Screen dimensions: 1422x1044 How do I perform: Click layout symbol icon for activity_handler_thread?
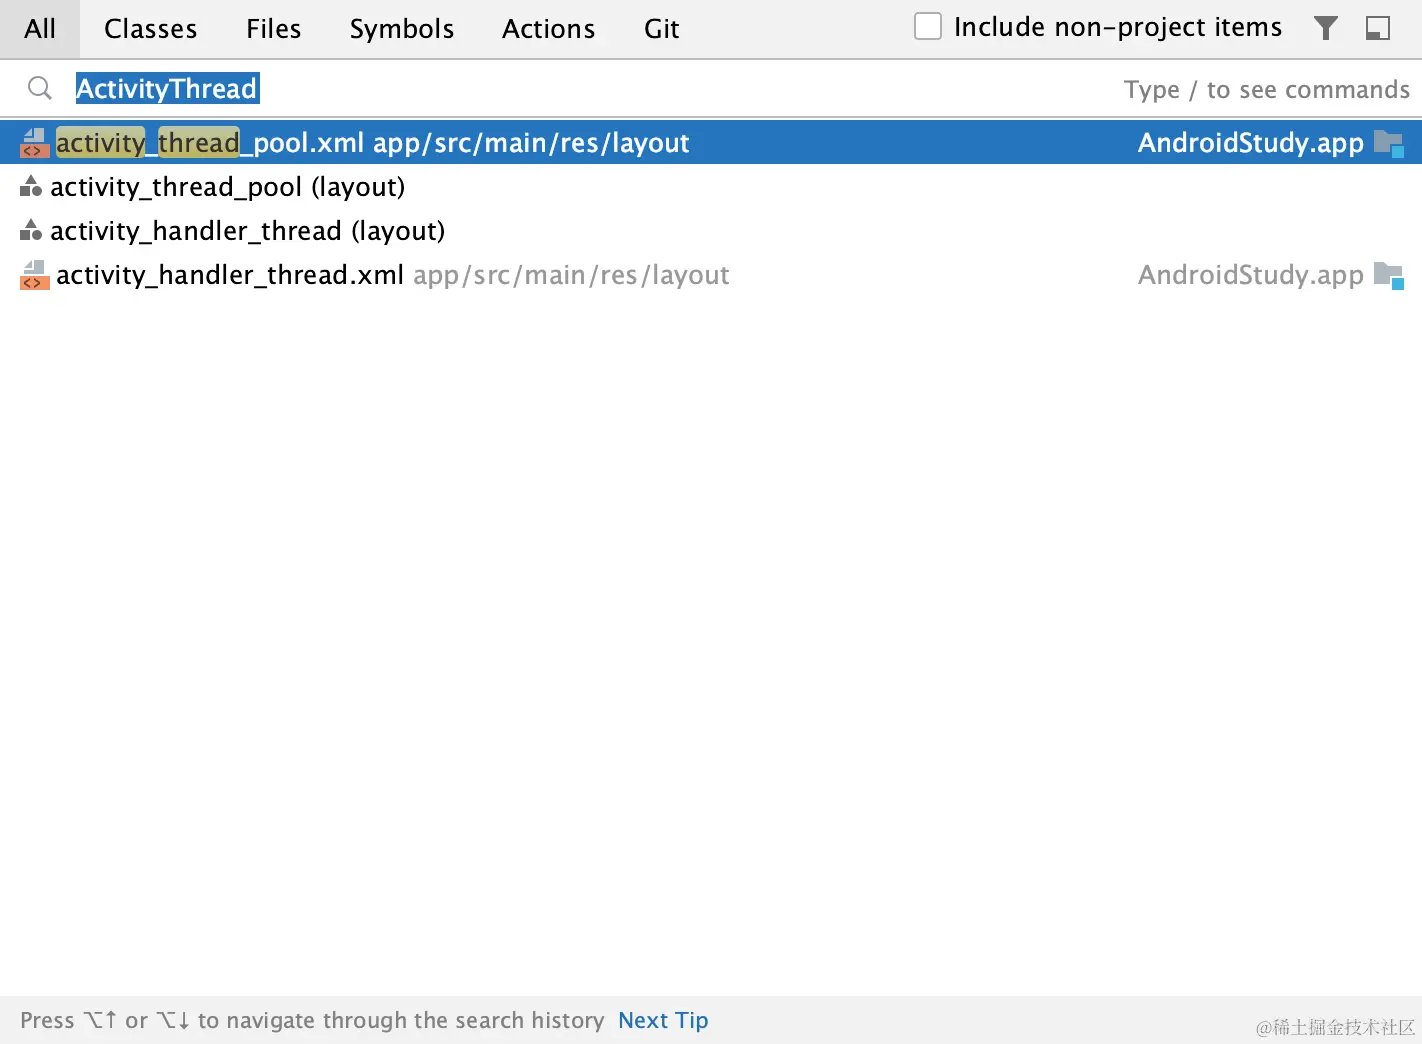click(x=31, y=231)
